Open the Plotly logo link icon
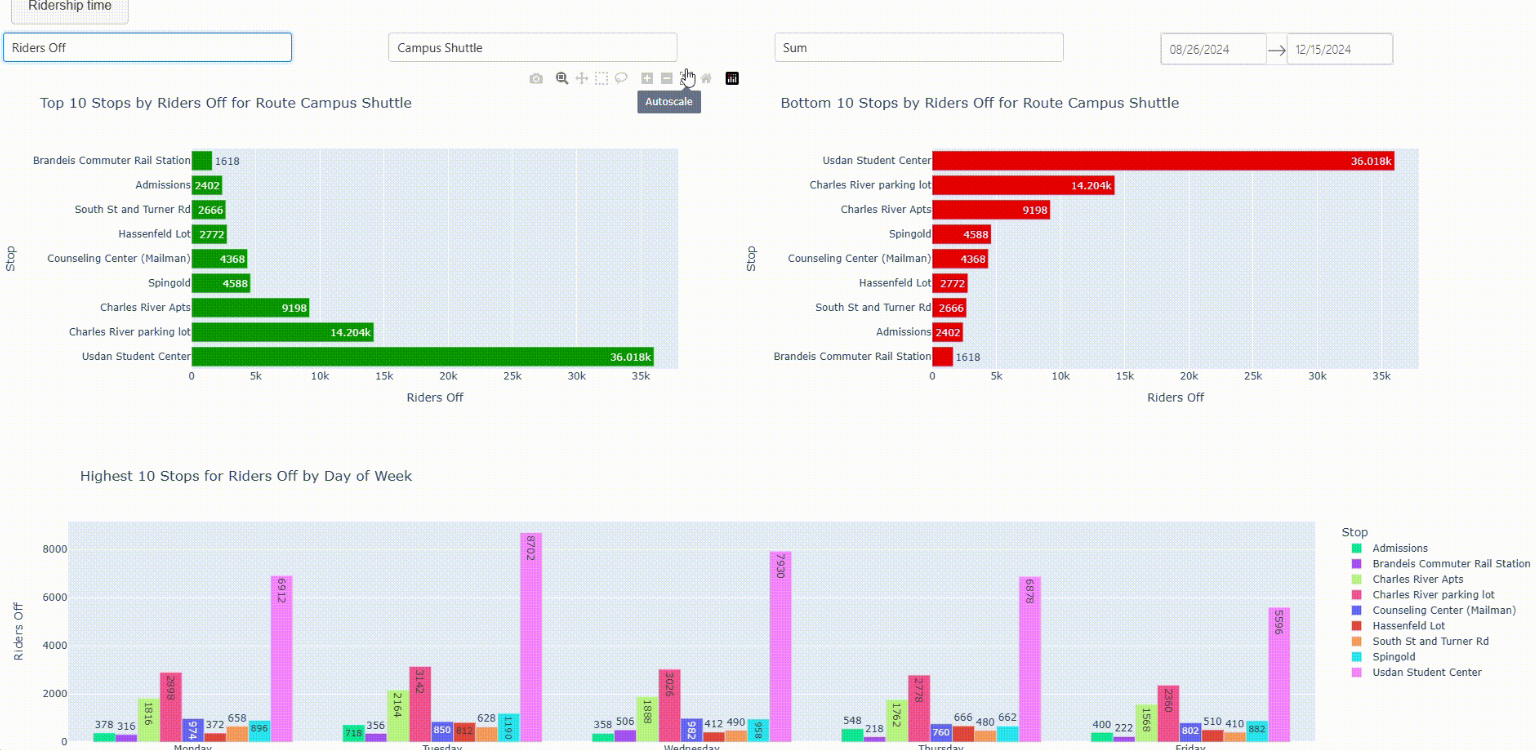Image resolution: width=1536 pixels, height=750 pixels. (732, 78)
